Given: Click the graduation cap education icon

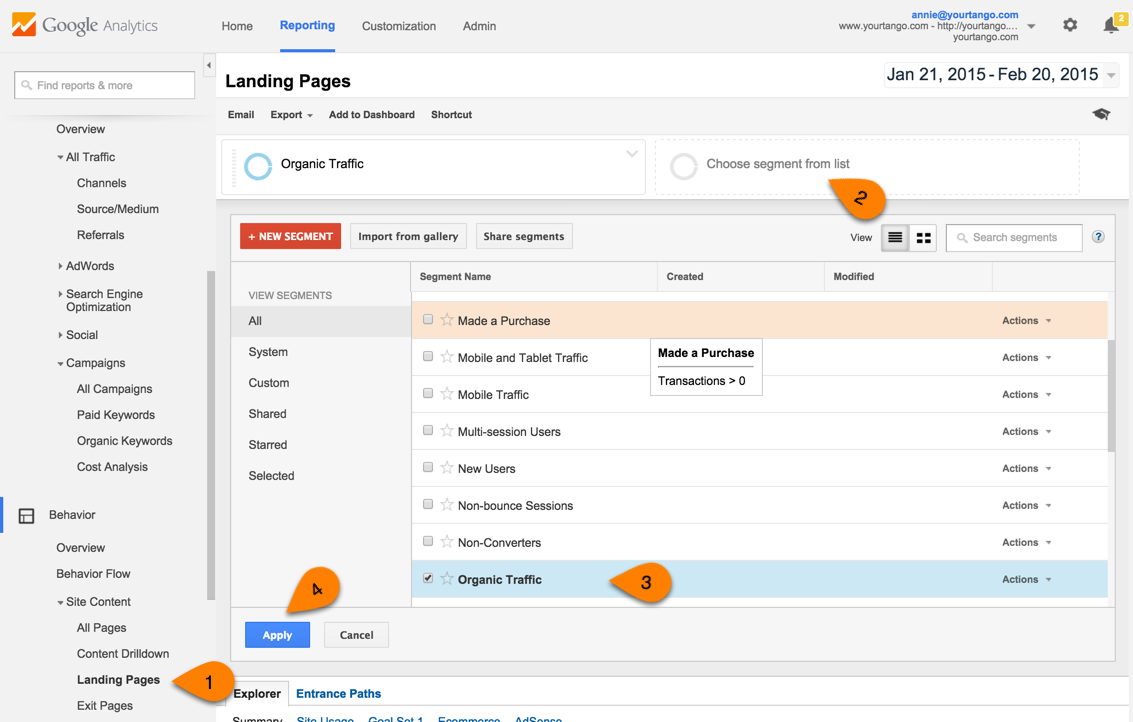Looking at the screenshot, I should click(x=1101, y=115).
